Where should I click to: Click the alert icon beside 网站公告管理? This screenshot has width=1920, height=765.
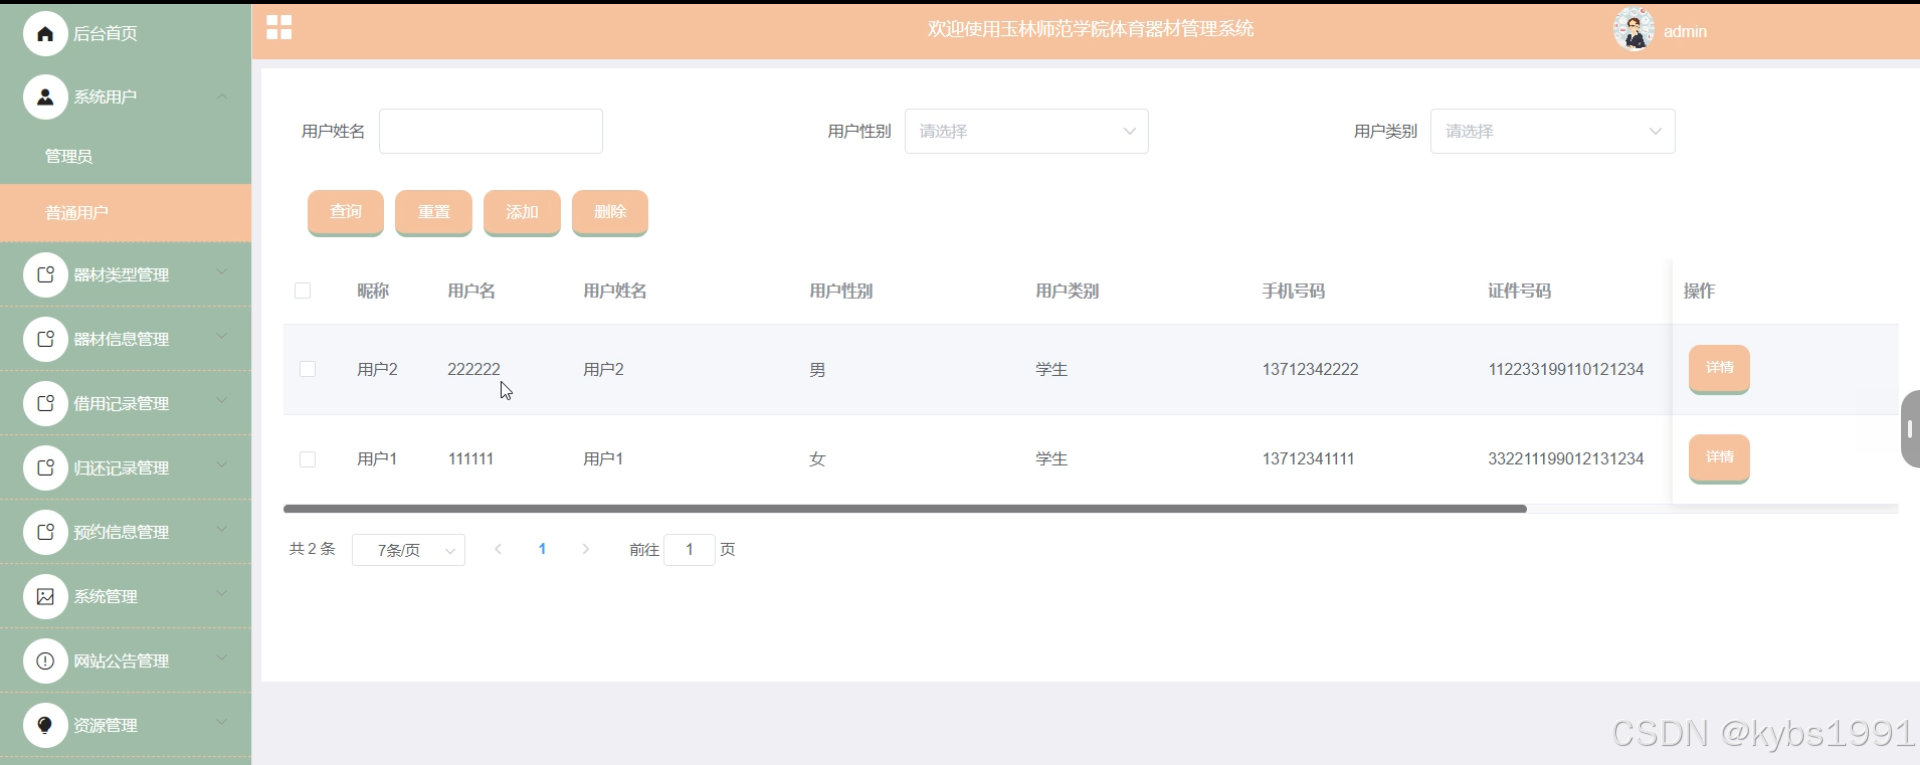click(x=45, y=661)
